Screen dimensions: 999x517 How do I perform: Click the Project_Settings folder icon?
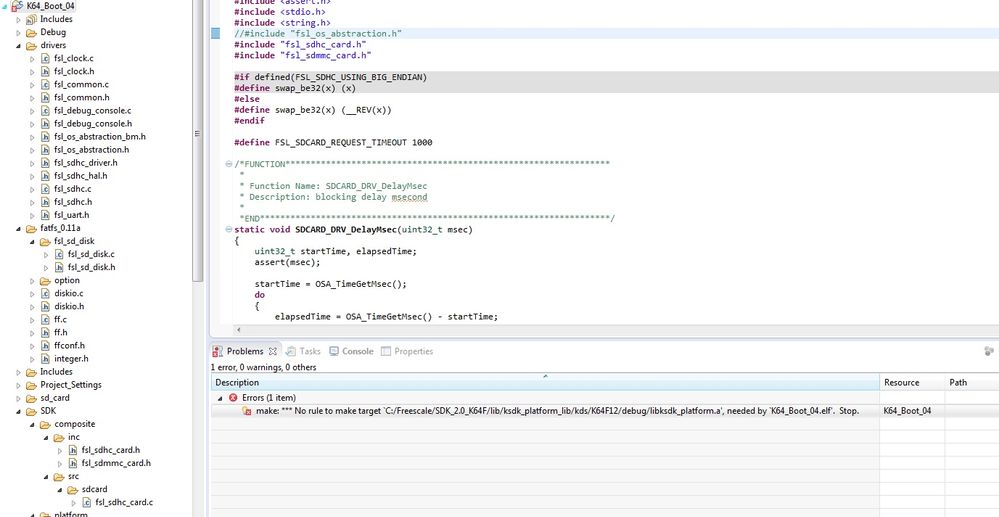click(31, 385)
